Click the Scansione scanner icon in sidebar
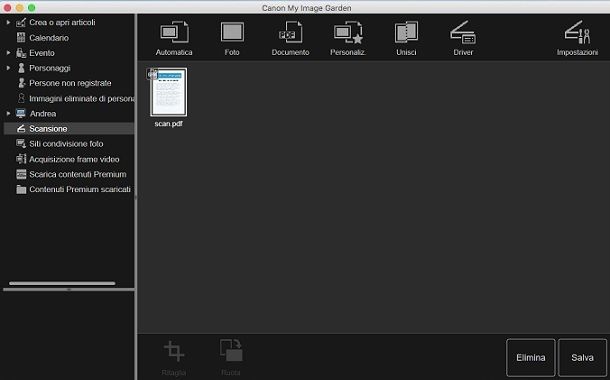Viewport: 610px width, 380px height. coord(21,128)
